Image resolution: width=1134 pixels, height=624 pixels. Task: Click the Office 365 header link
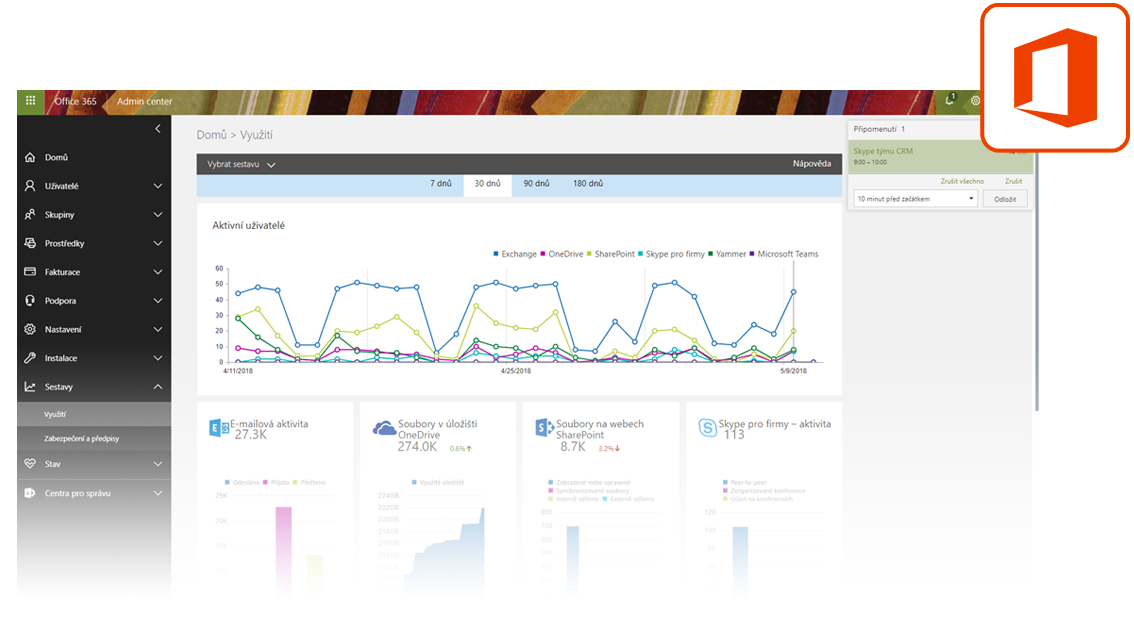click(75, 101)
